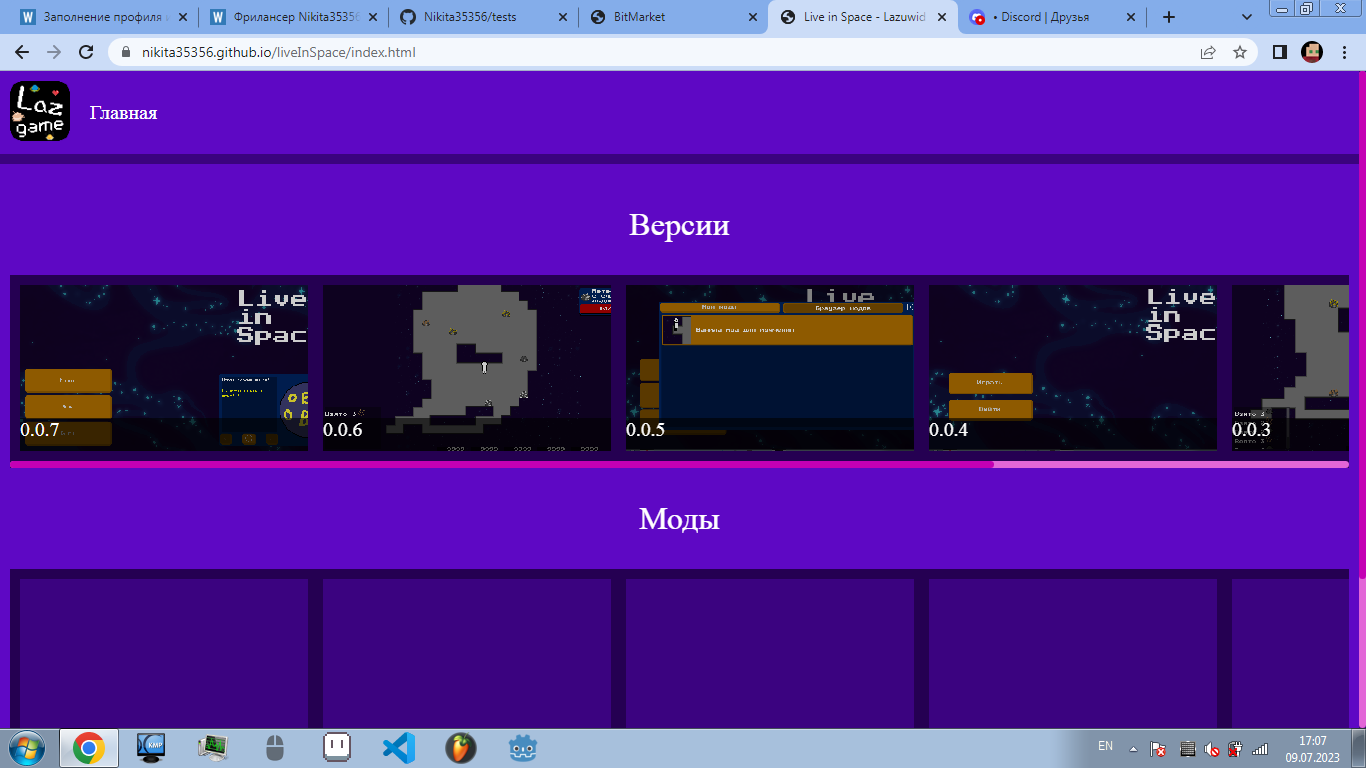The width and height of the screenshot is (1366, 768).
Task: Switch to Nikita35356/tests GitHub tab
Action: coord(482,17)
